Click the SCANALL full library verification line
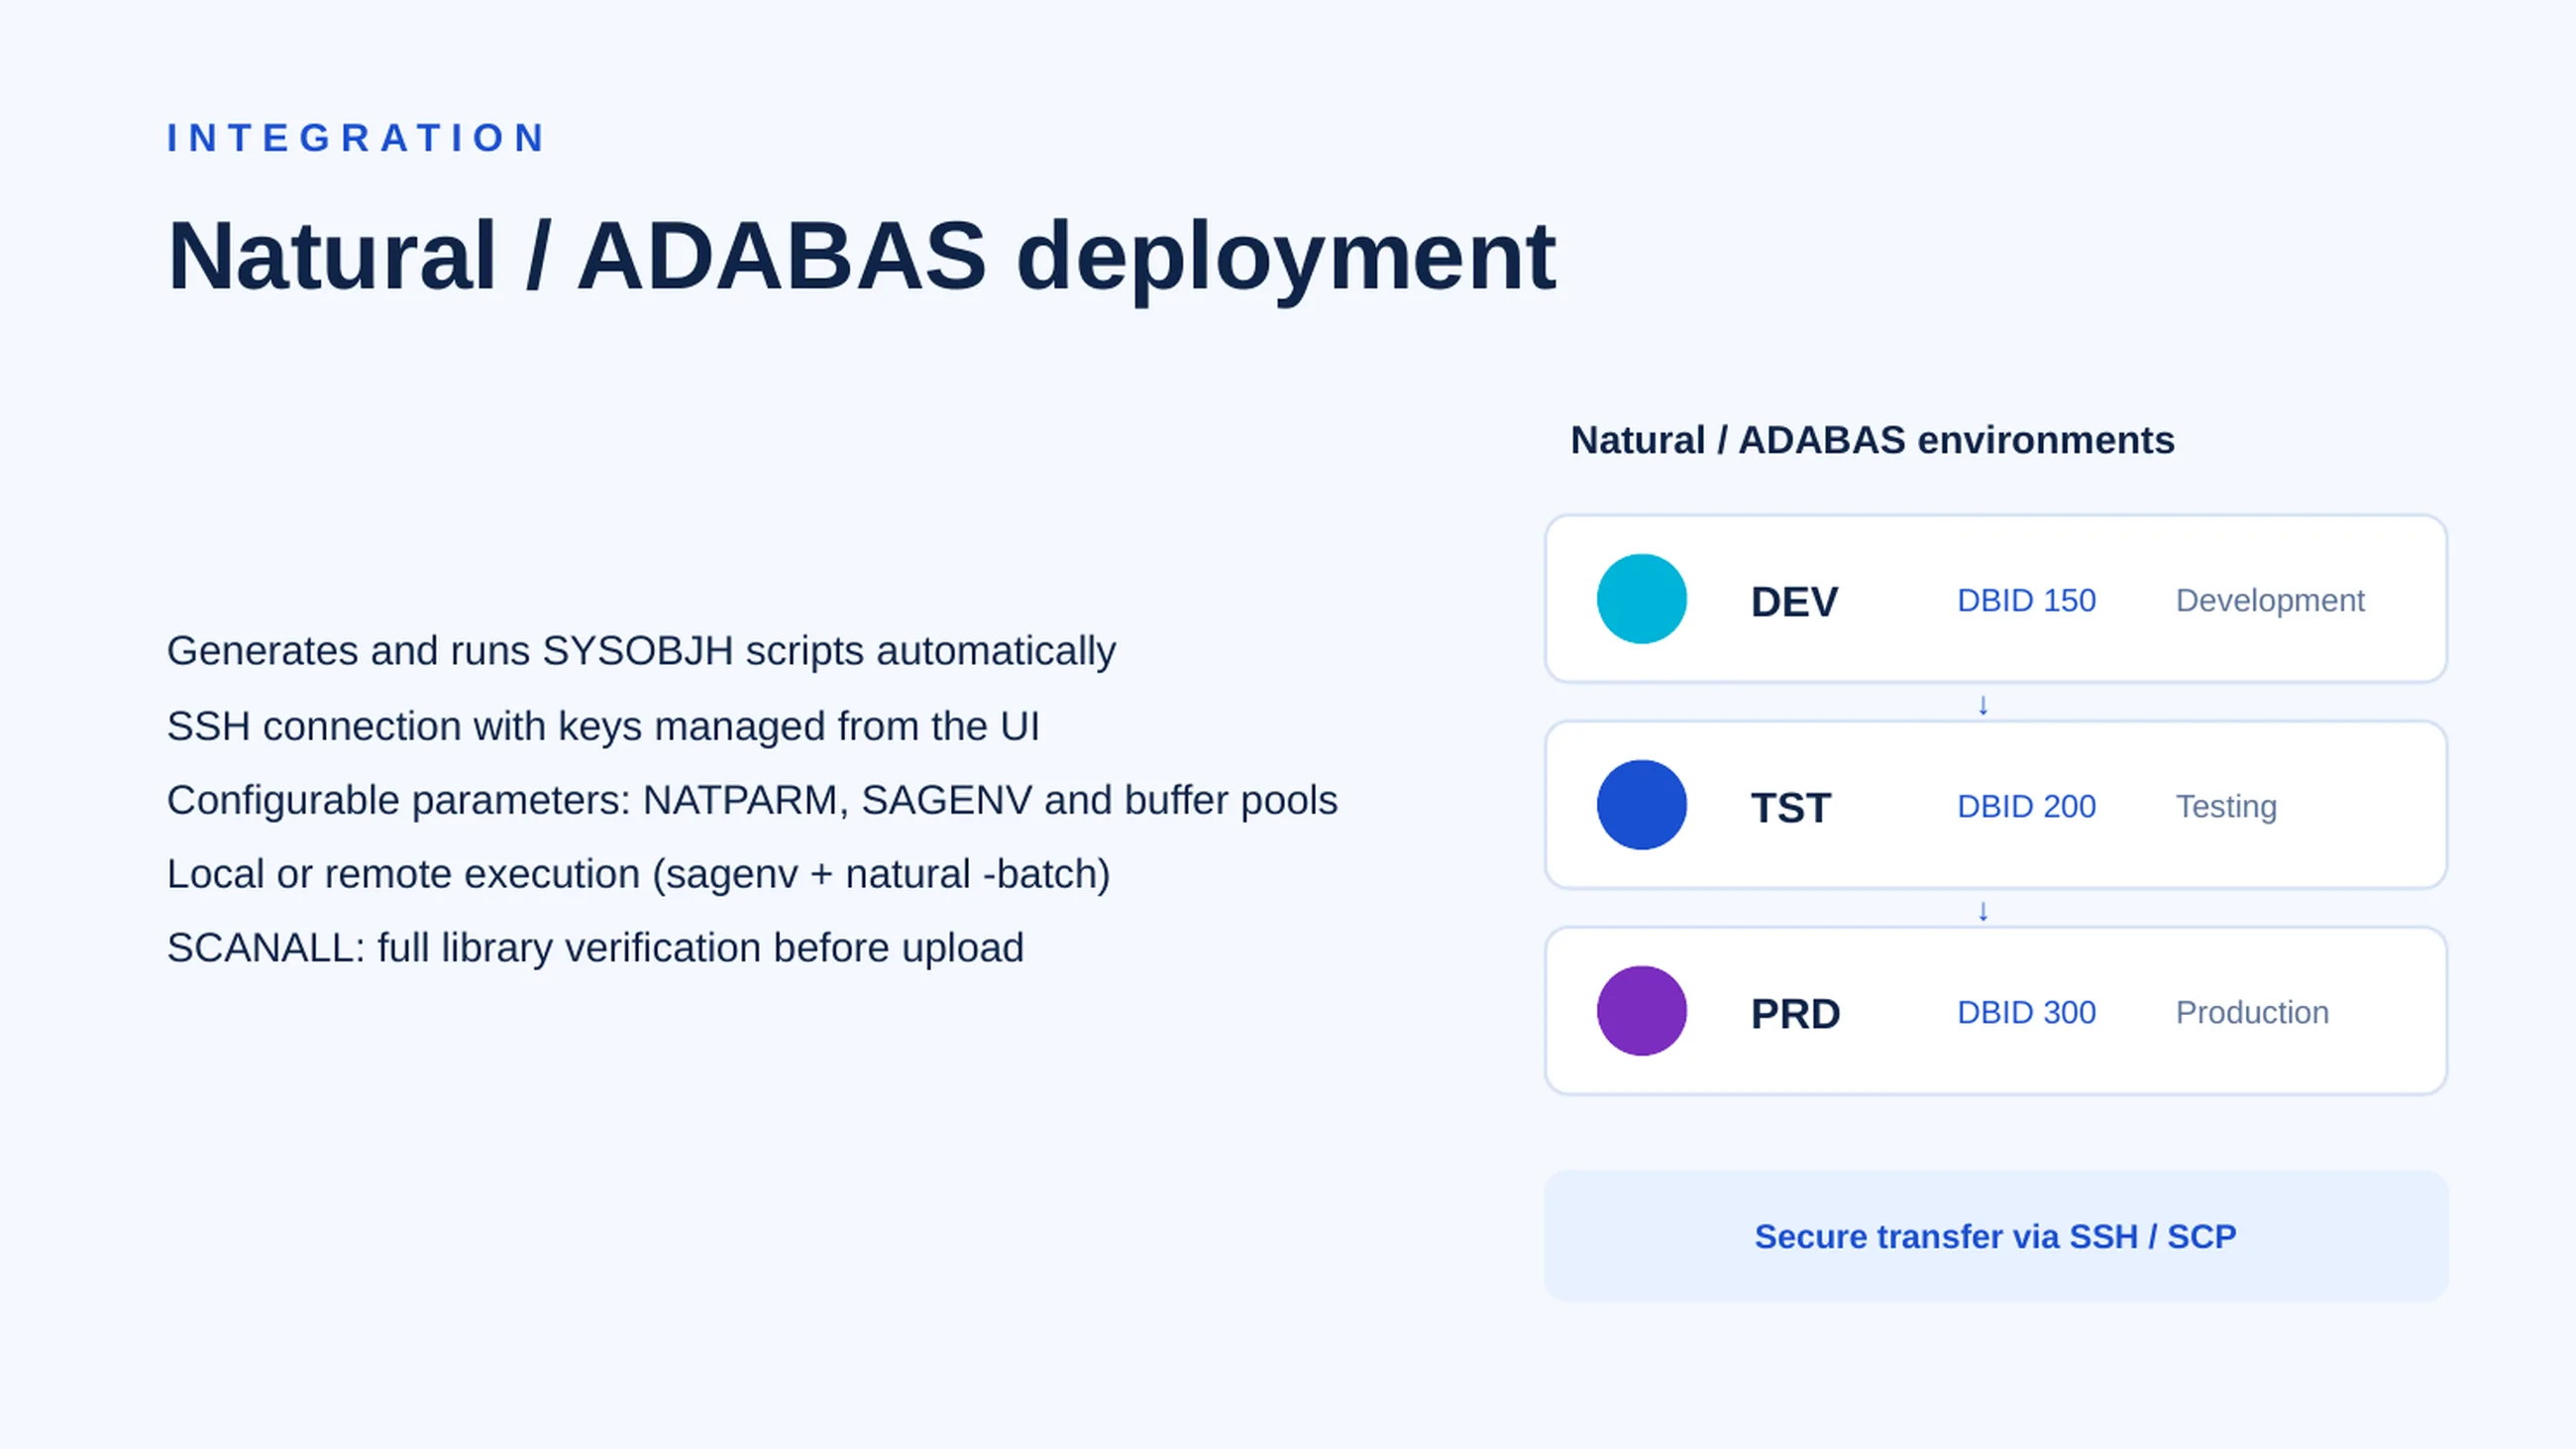Viewport: 2576px width, 1449px height. coord(595,948)
